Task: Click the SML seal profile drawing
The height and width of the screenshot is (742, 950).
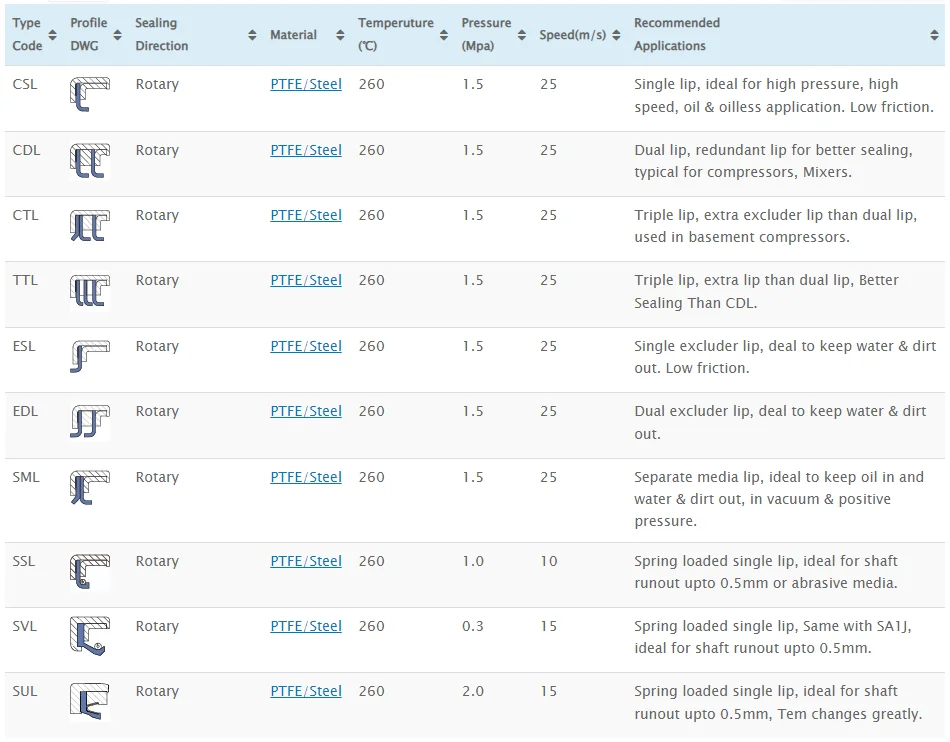Action: pyautogui.click(x=89, y=487)
